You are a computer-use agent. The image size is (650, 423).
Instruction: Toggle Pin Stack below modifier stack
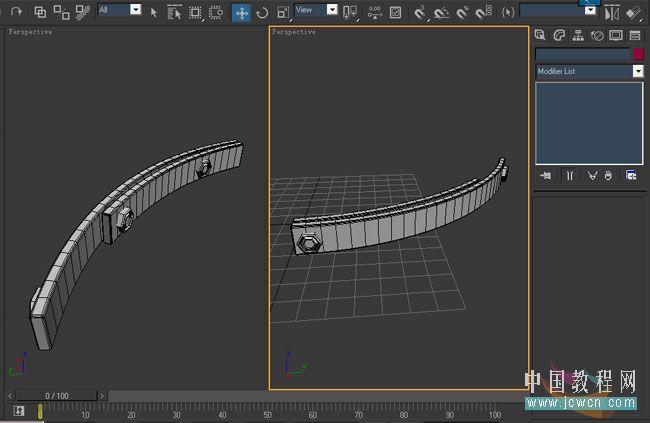click(546, 176)
